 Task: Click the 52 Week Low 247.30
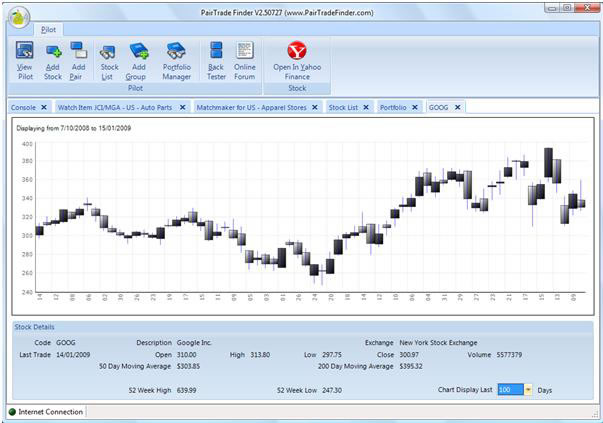click(332, 390)
